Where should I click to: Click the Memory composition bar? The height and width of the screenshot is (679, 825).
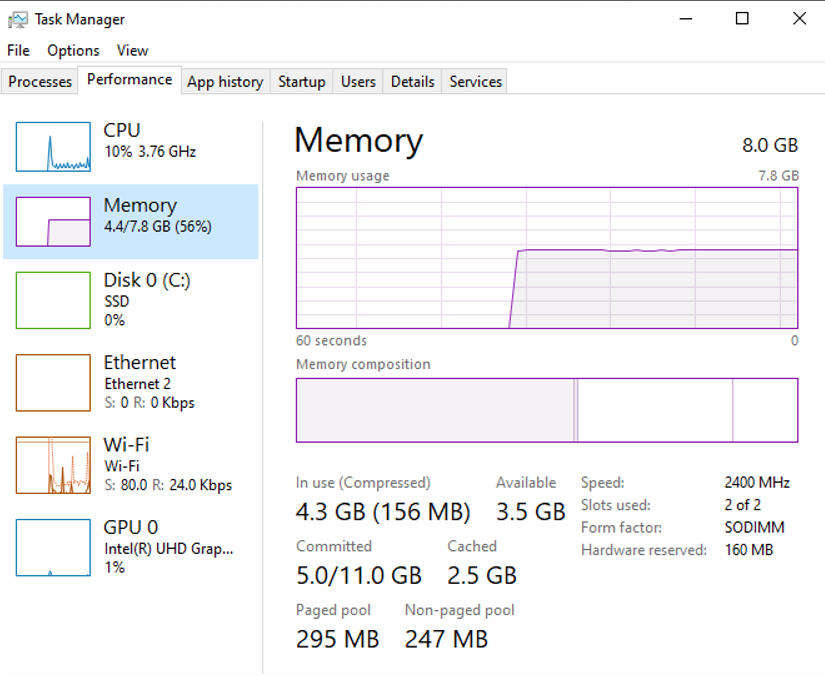546,410
